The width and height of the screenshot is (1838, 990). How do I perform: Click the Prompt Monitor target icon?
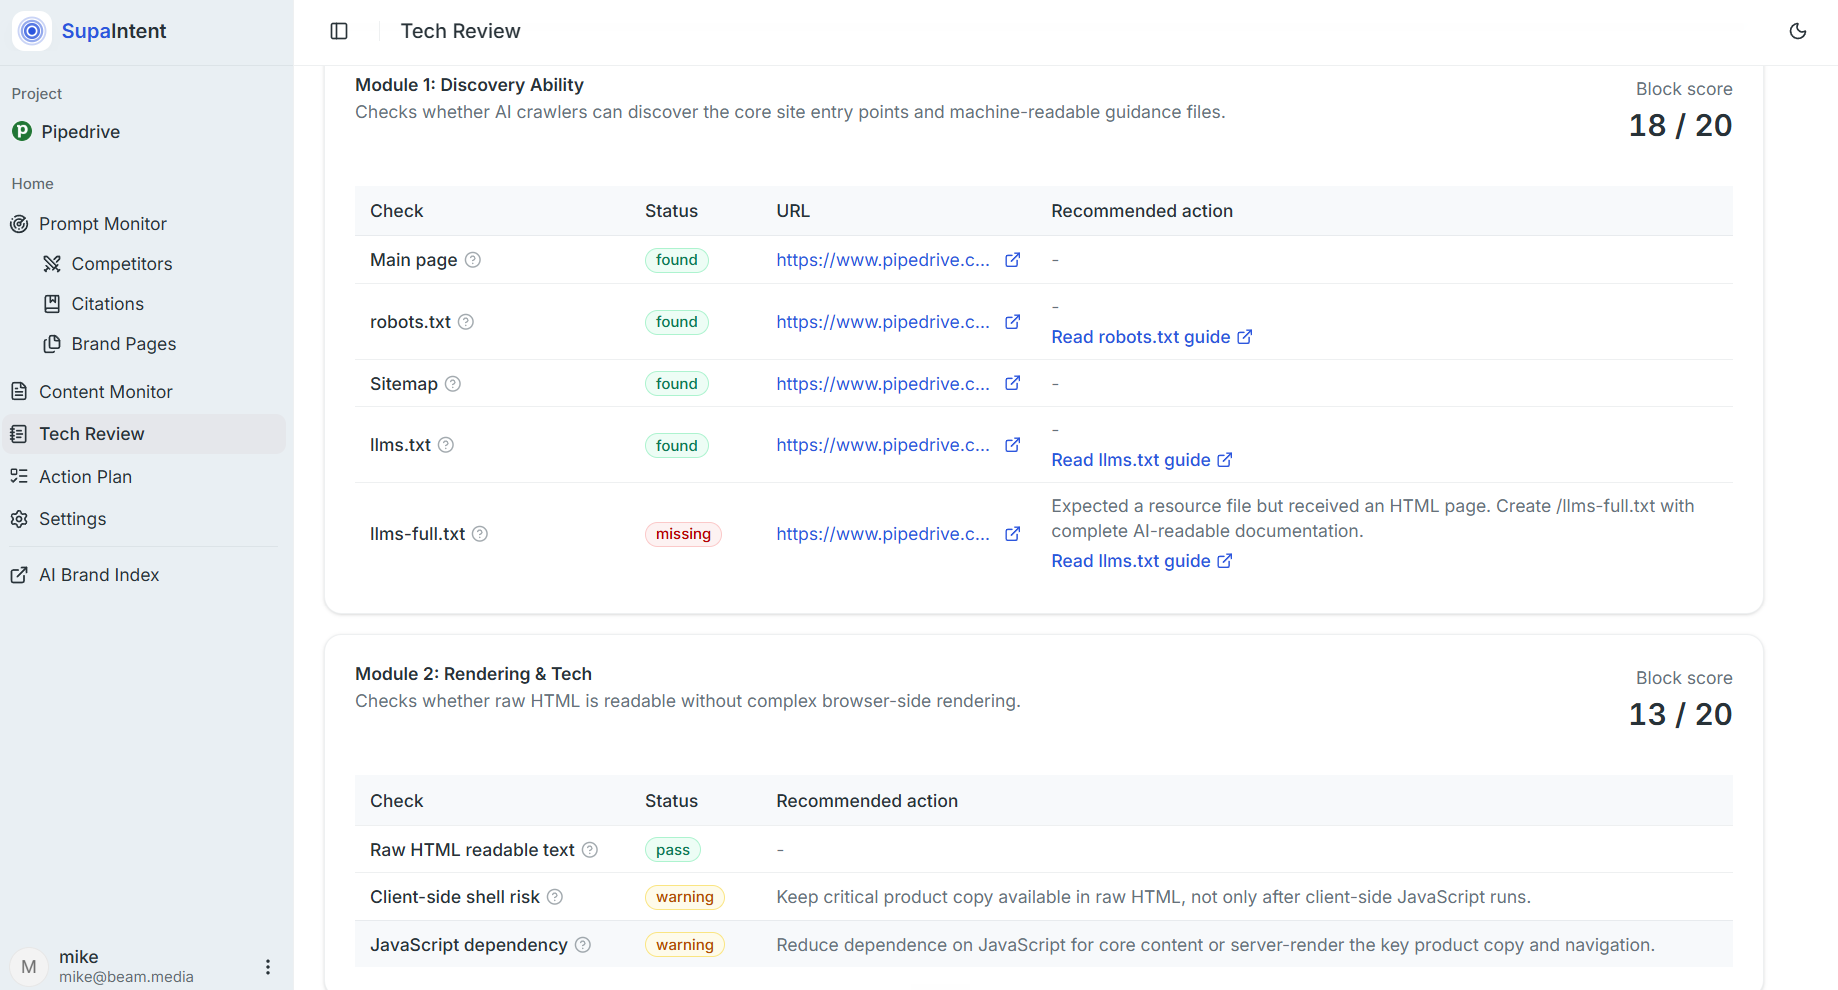[x=19, y=224]
